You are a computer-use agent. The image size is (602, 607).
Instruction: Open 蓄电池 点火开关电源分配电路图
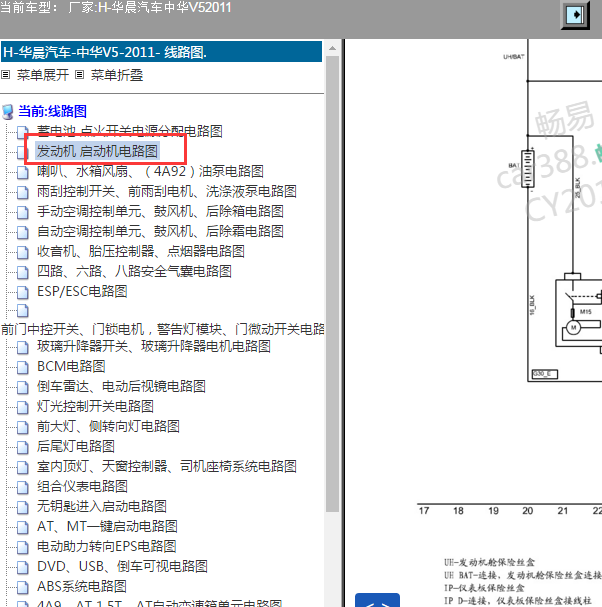[x=130, y=131]
